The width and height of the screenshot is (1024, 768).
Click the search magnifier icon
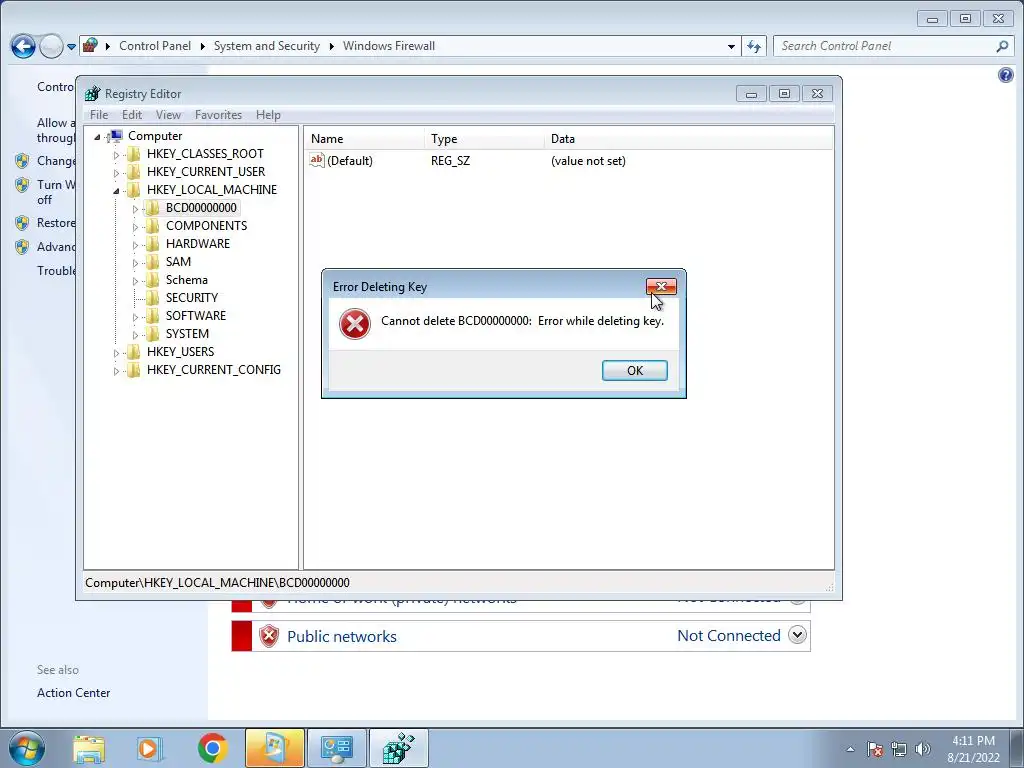(x=1002, y=46)
